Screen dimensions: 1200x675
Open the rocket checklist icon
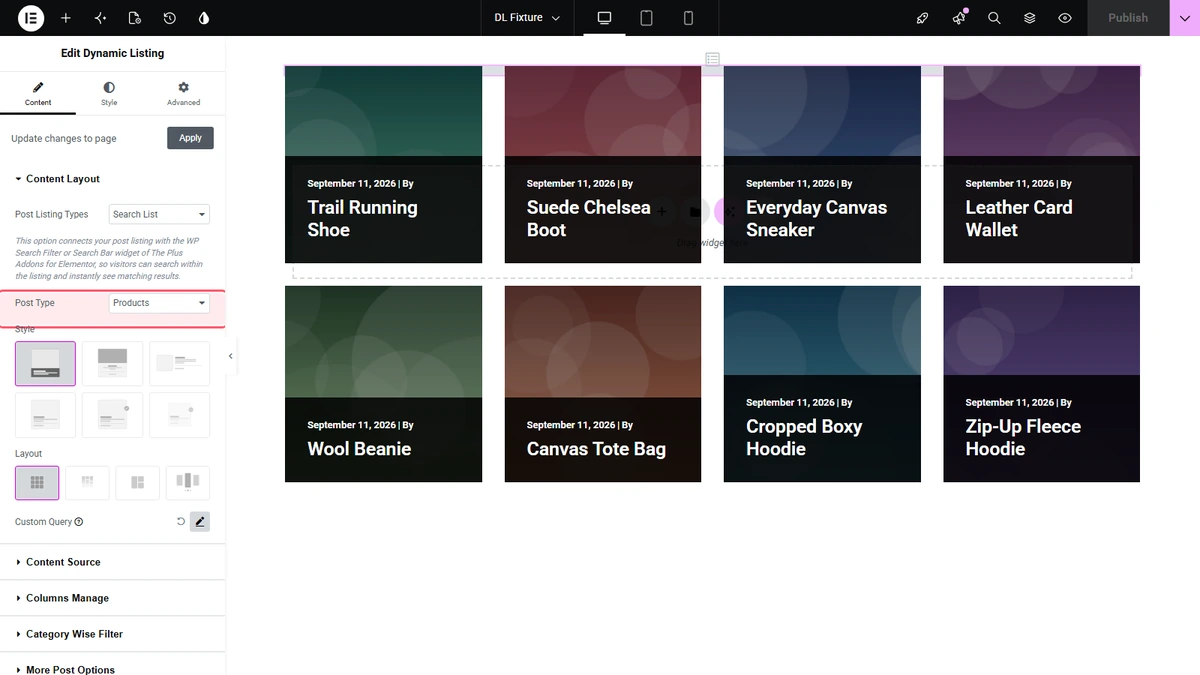(923, 18)
